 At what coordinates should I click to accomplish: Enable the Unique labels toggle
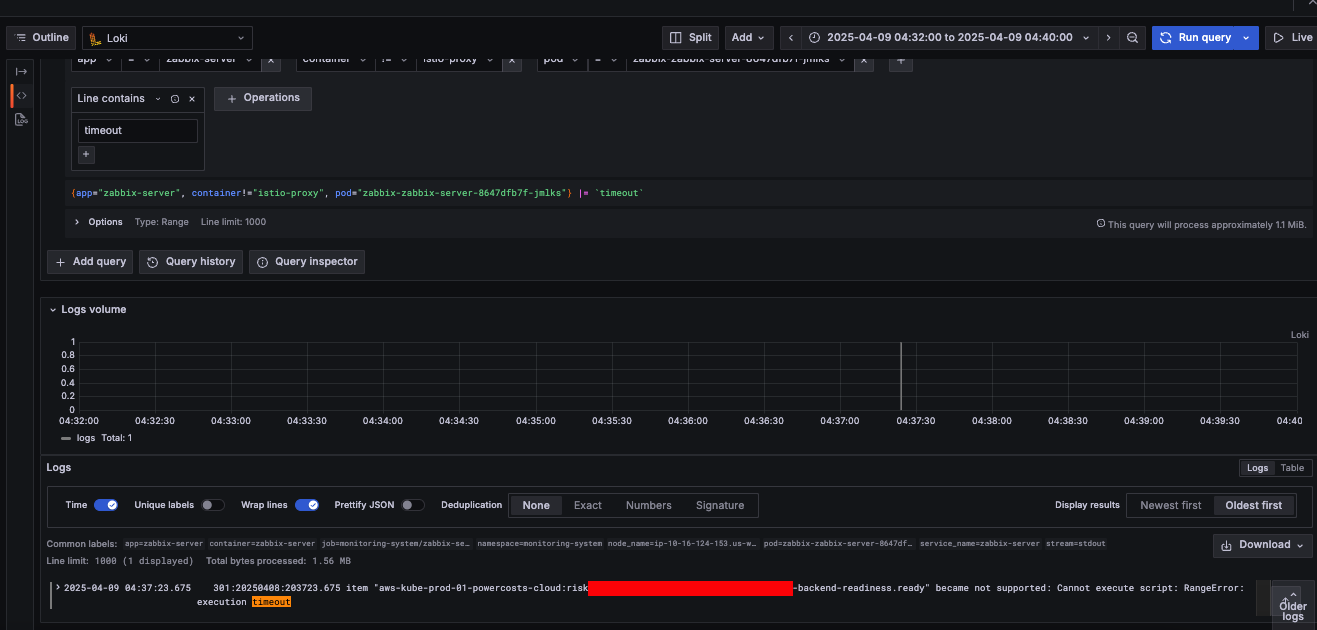click(x=212, y=505)
